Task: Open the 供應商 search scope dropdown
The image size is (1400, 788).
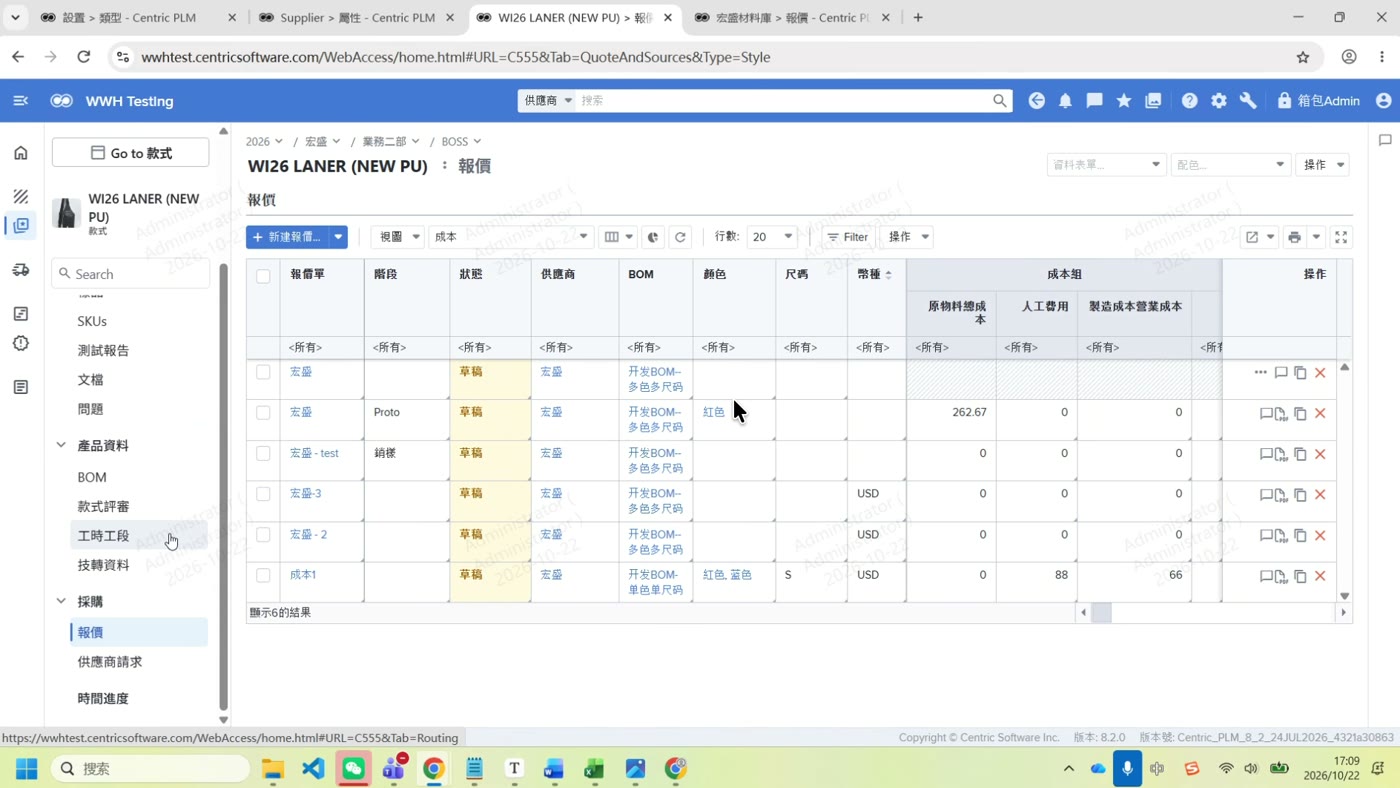Action: (547, 101)
